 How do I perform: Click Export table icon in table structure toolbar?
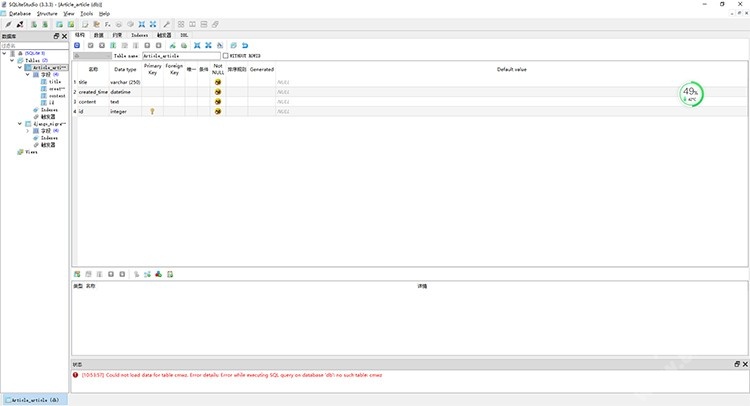pos(209,45)
